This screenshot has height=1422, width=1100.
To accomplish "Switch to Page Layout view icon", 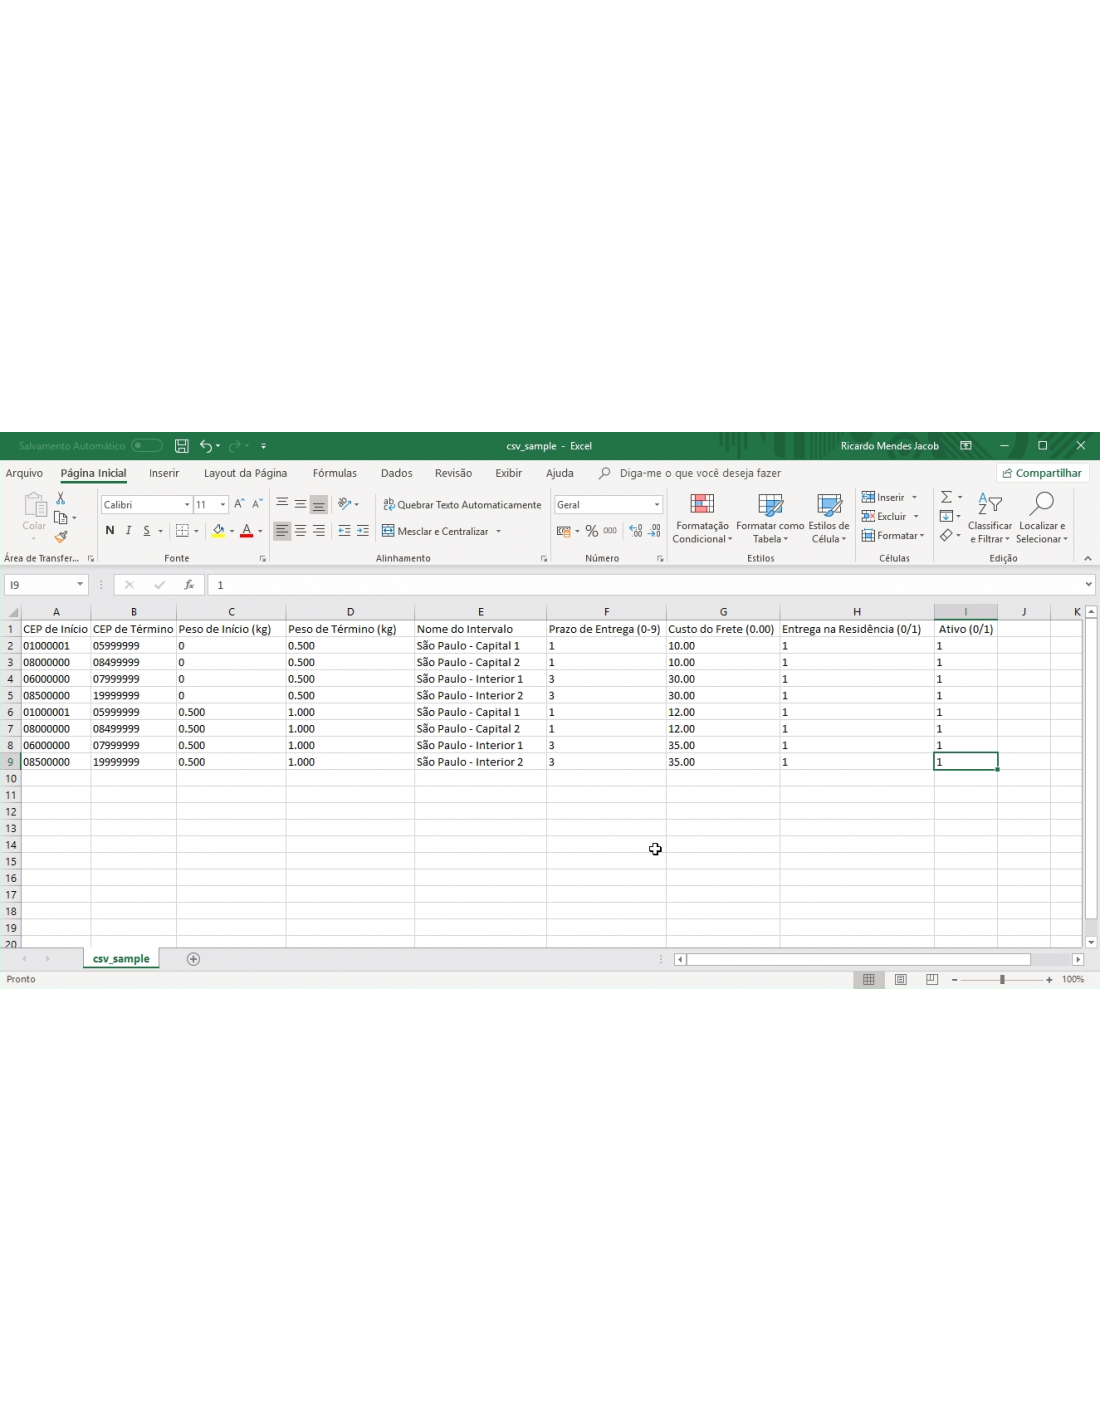I will [x=900, y=980].
